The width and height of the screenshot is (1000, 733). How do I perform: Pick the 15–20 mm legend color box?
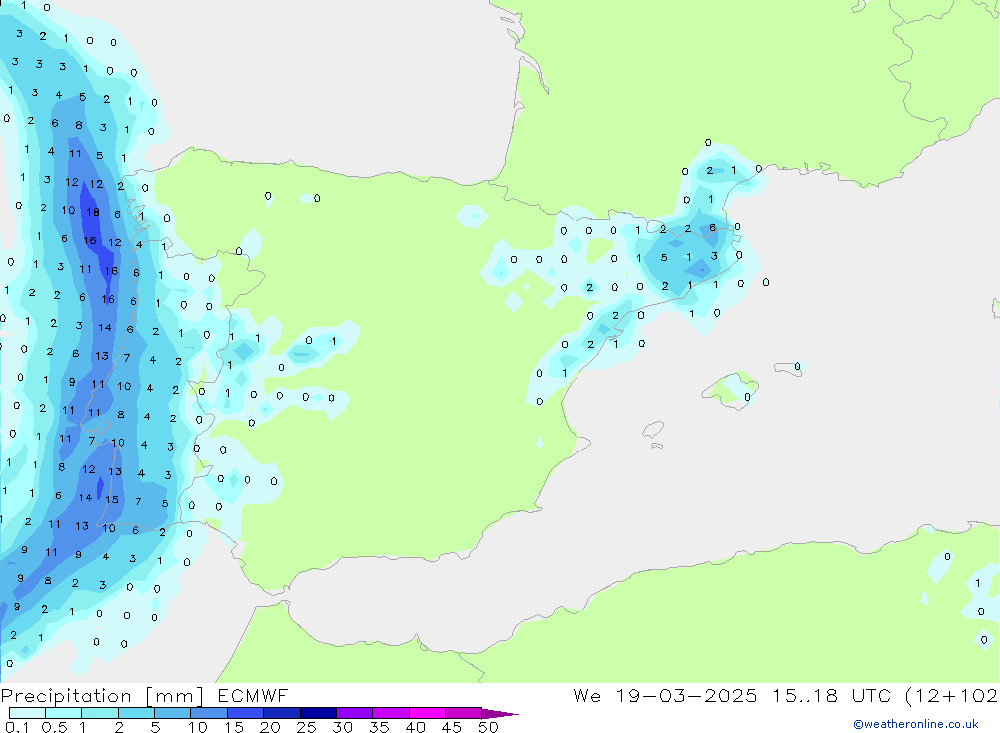pos(246,713)
